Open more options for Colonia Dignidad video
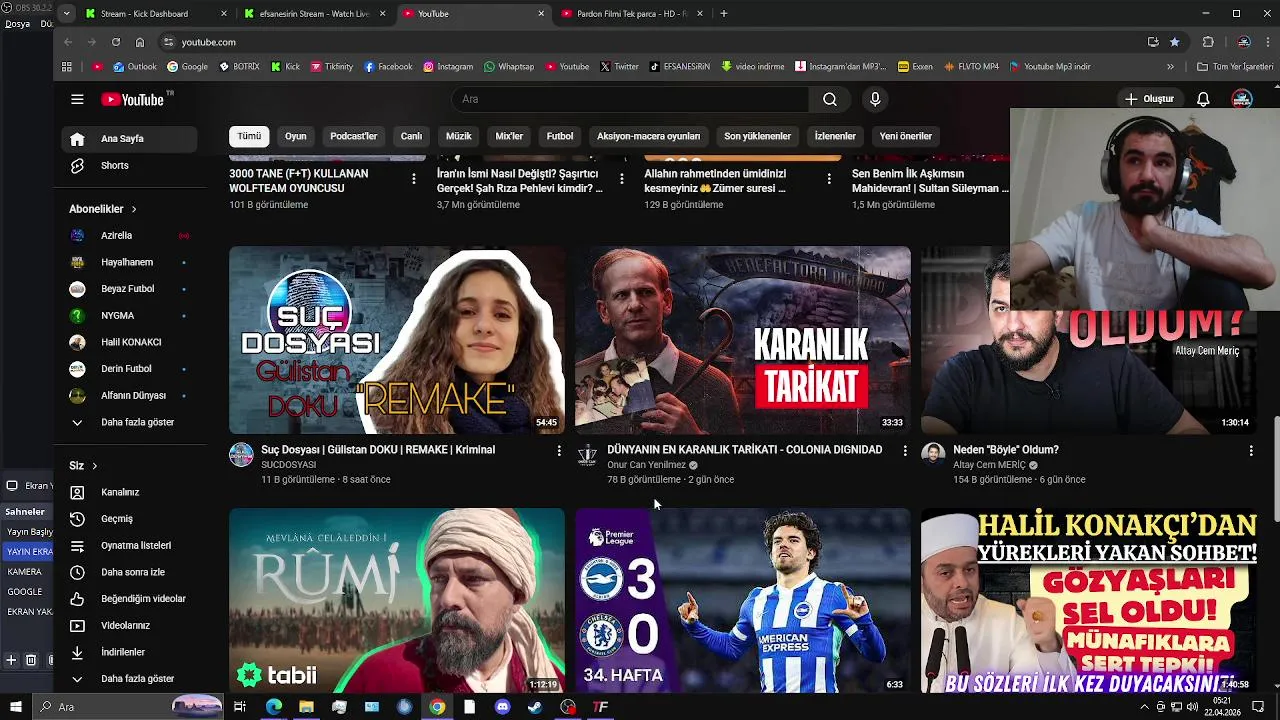Screen dimensions: 1280x720 (x=905, y=451)
